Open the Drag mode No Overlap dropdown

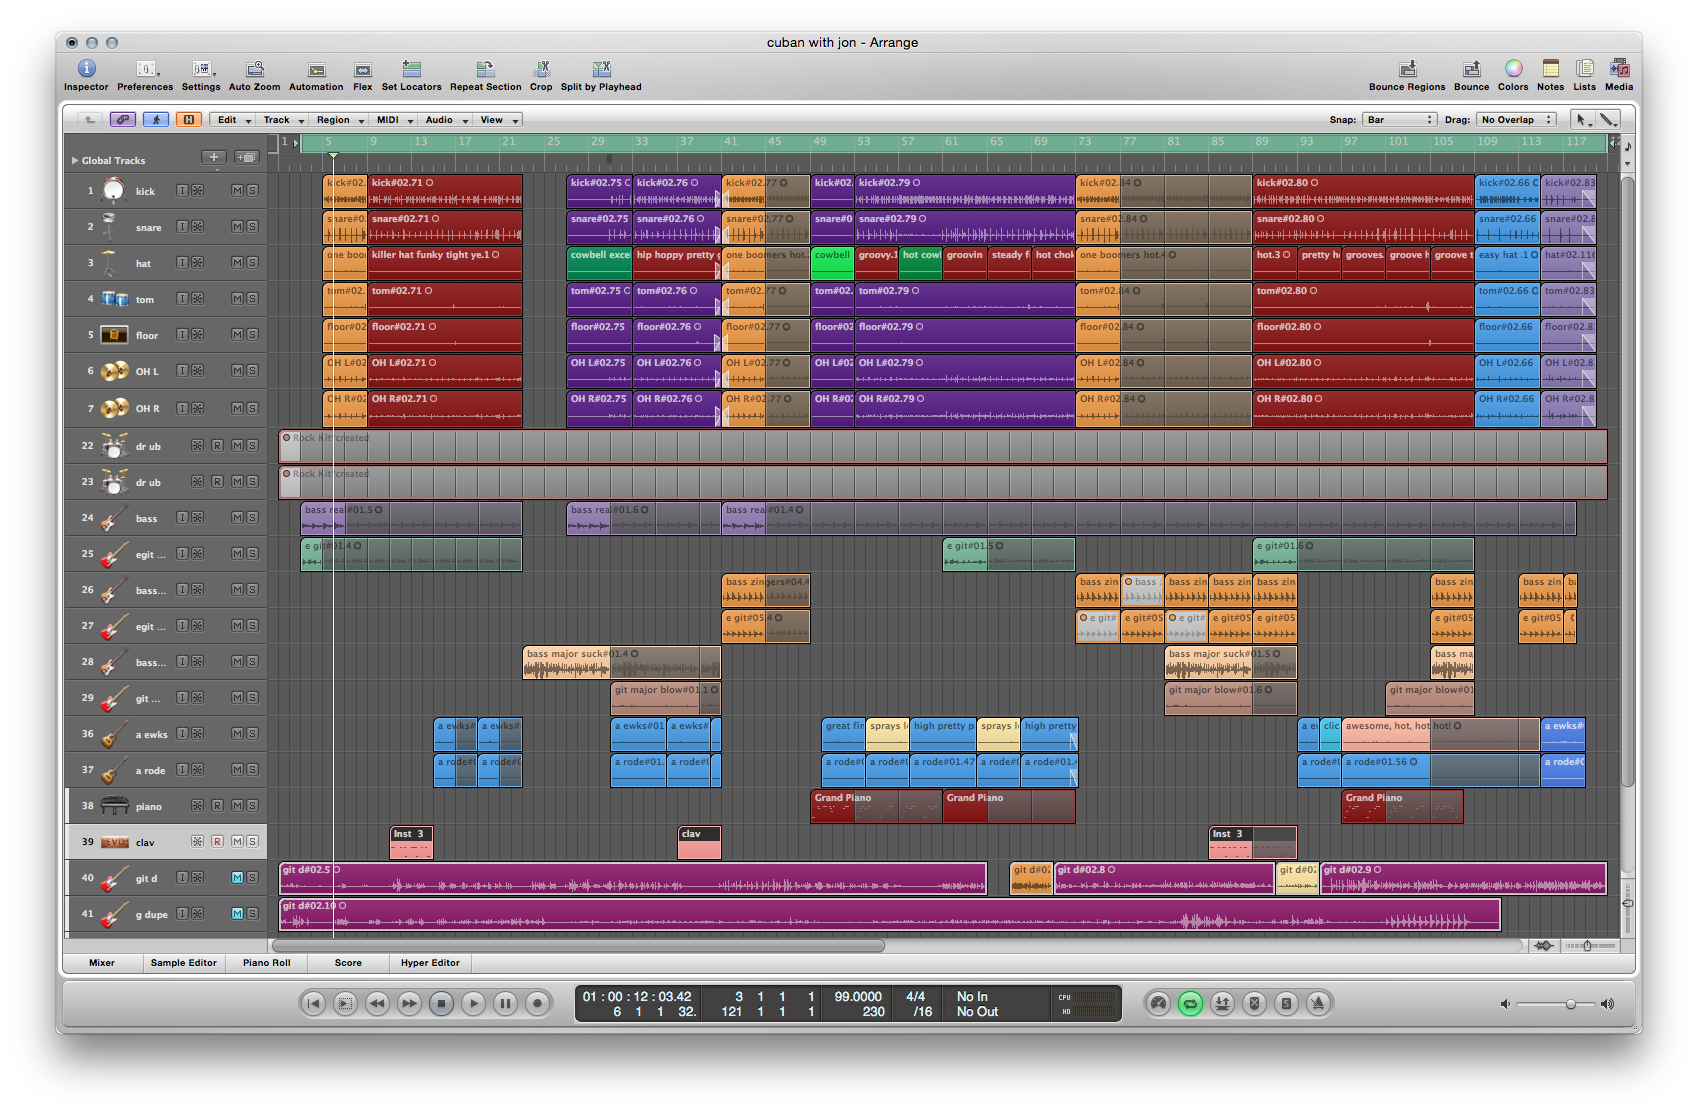(1516, 120)
